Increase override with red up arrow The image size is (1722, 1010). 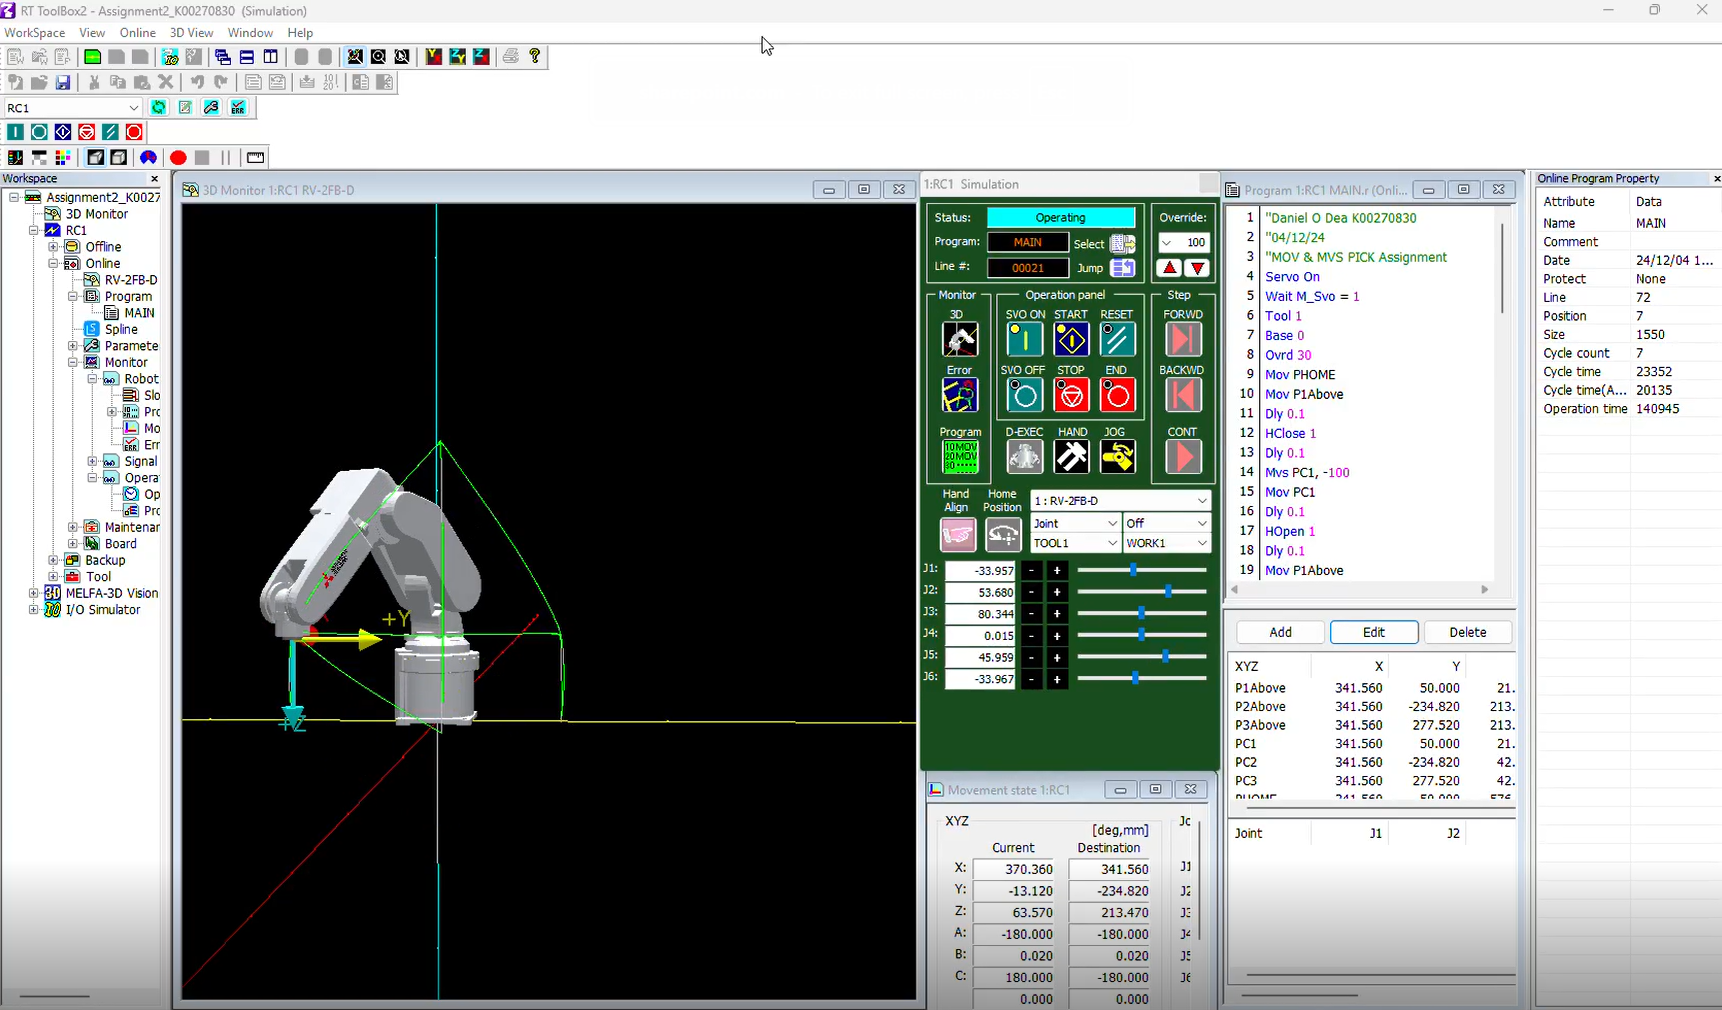[1169, 268]
